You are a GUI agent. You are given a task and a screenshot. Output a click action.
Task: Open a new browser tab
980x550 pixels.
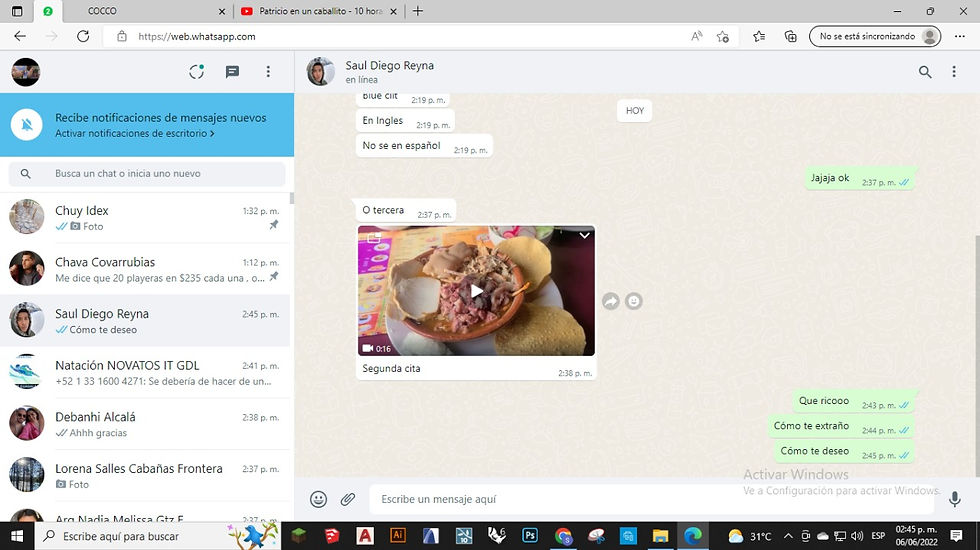tap(418, 11)
